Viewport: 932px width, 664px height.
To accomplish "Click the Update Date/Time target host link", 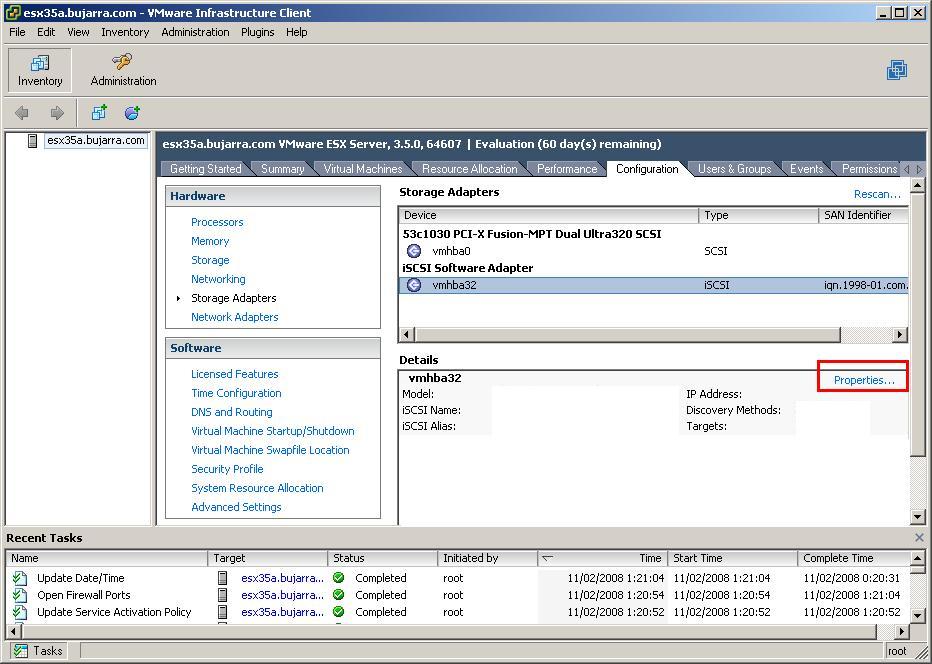I will click(282, 578).
